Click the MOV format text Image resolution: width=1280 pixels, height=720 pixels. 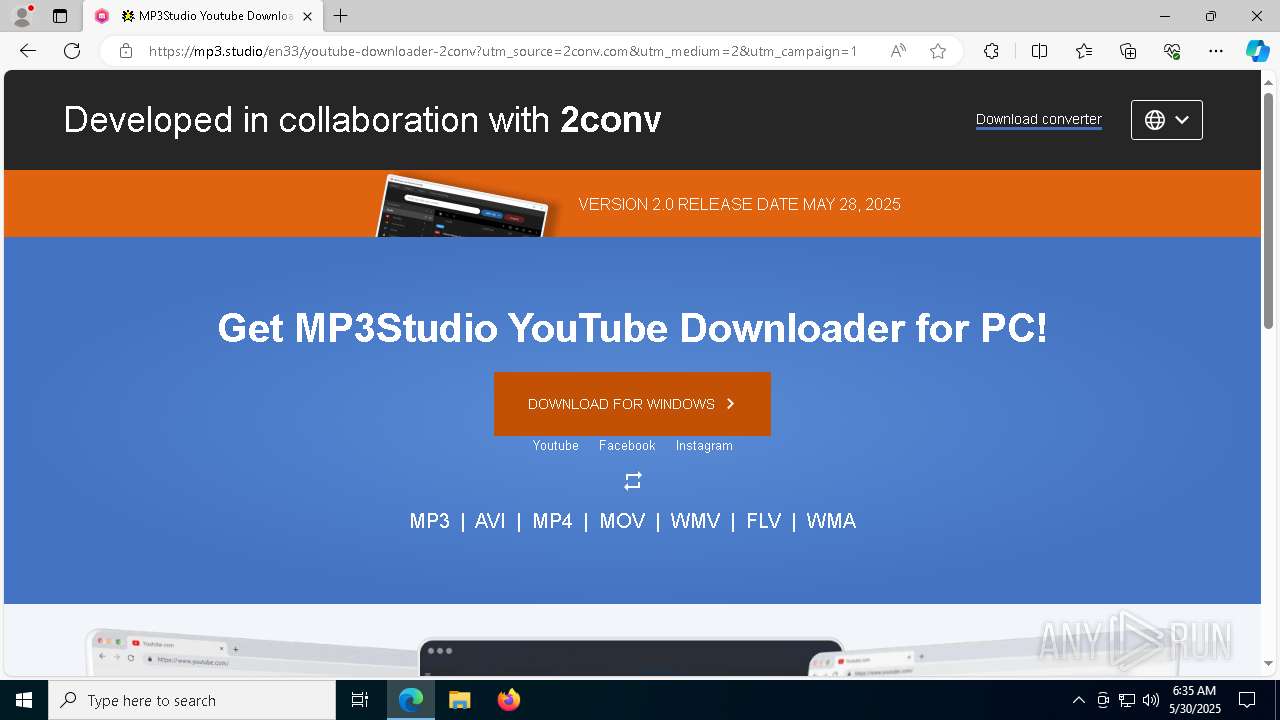click(x=622, y=521)
